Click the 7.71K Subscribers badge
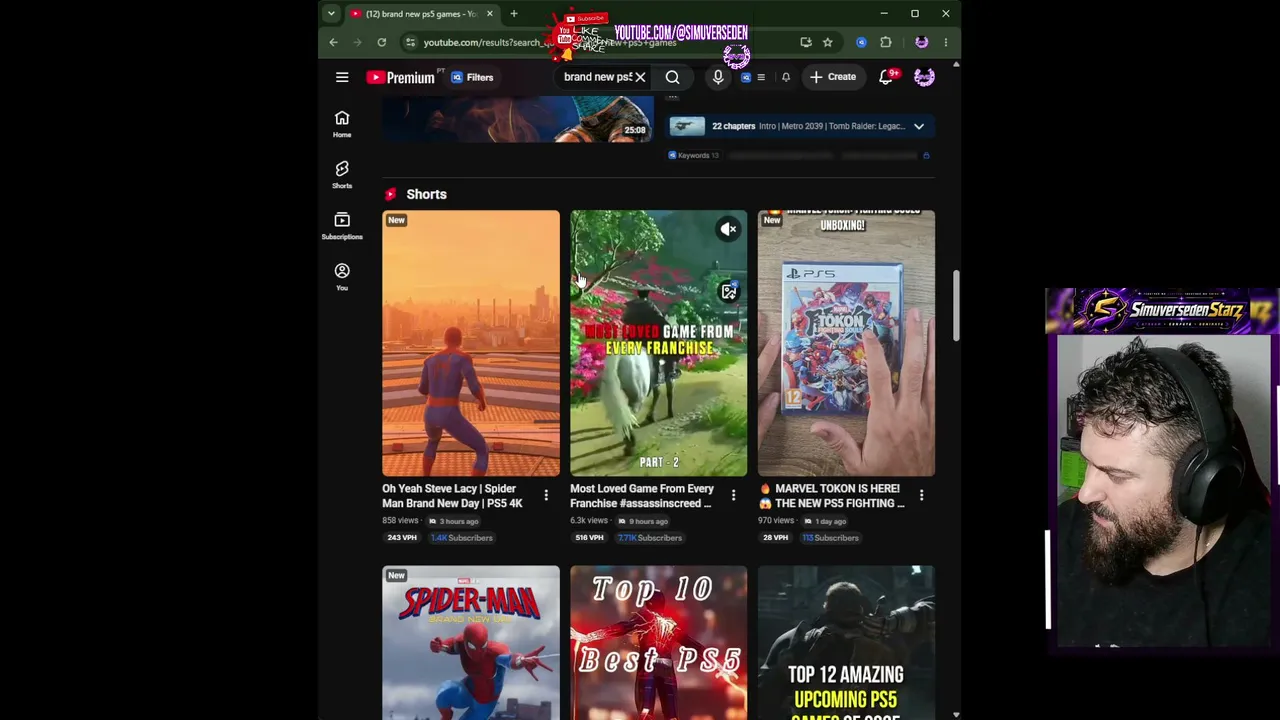Image resolution: width=1280 pixels, height=720 pixels. [650, 538]
